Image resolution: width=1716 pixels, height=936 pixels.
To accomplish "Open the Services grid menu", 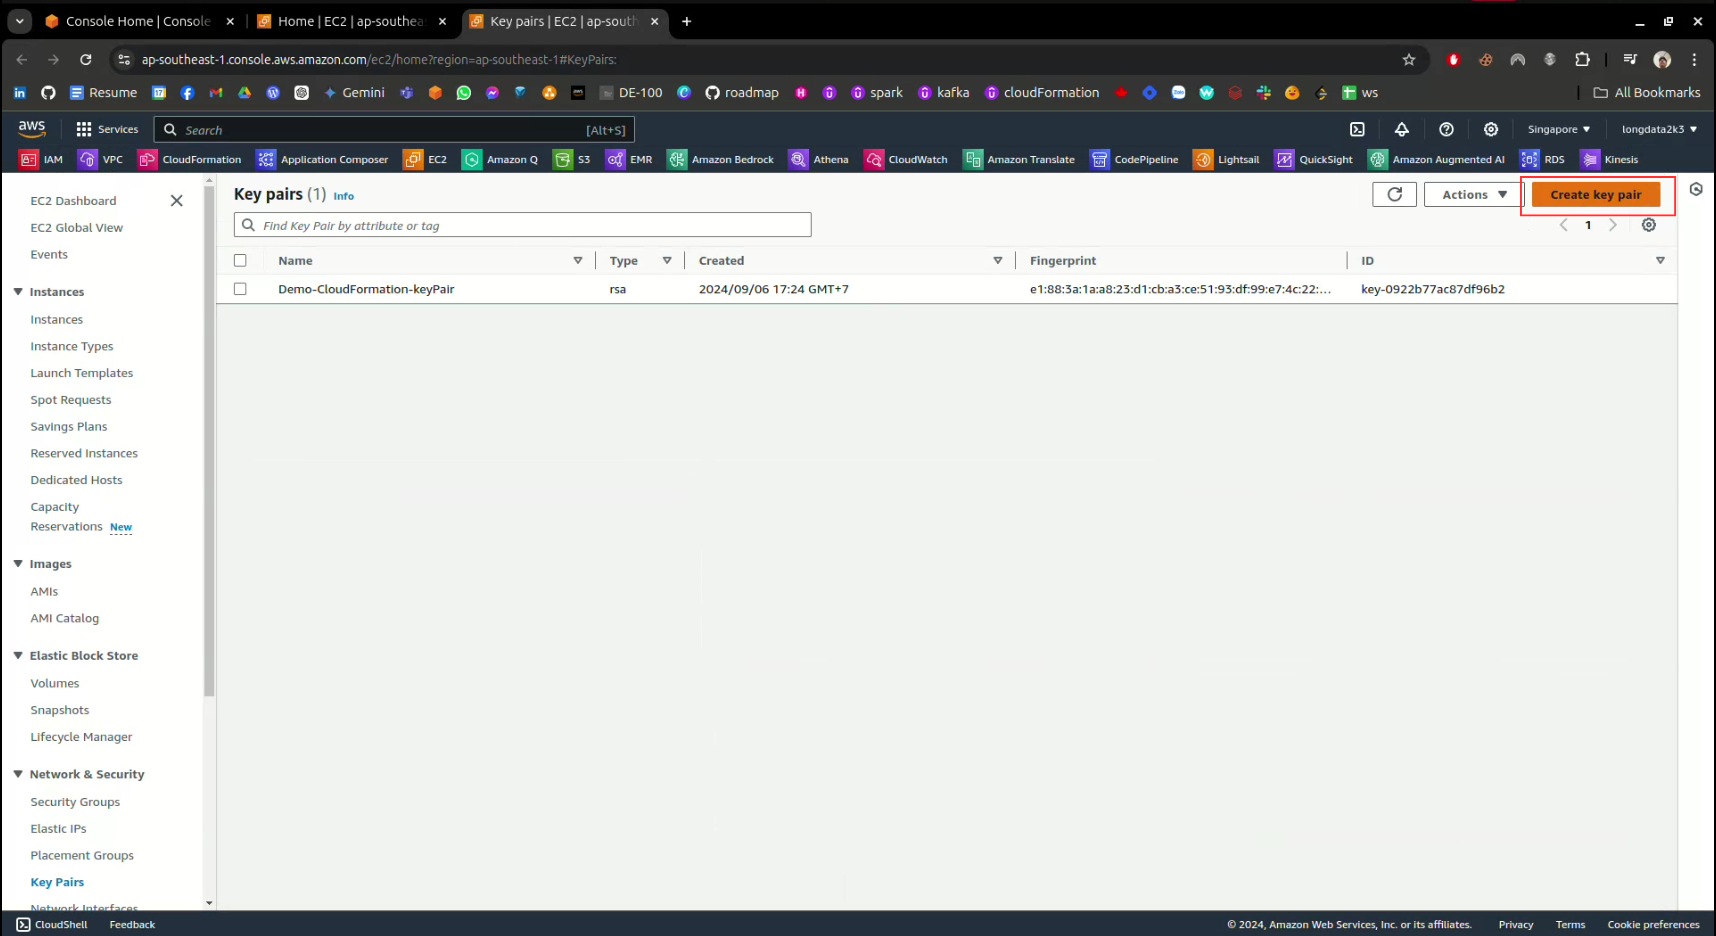I will click(x=107, y=129).
